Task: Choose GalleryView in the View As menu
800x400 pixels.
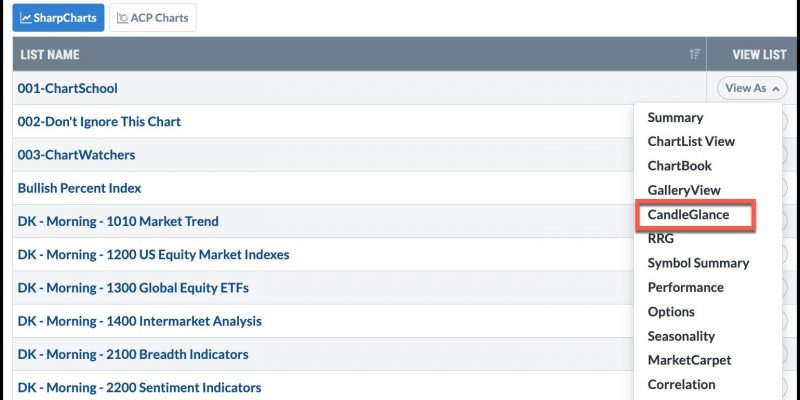Action: point(684,190)
